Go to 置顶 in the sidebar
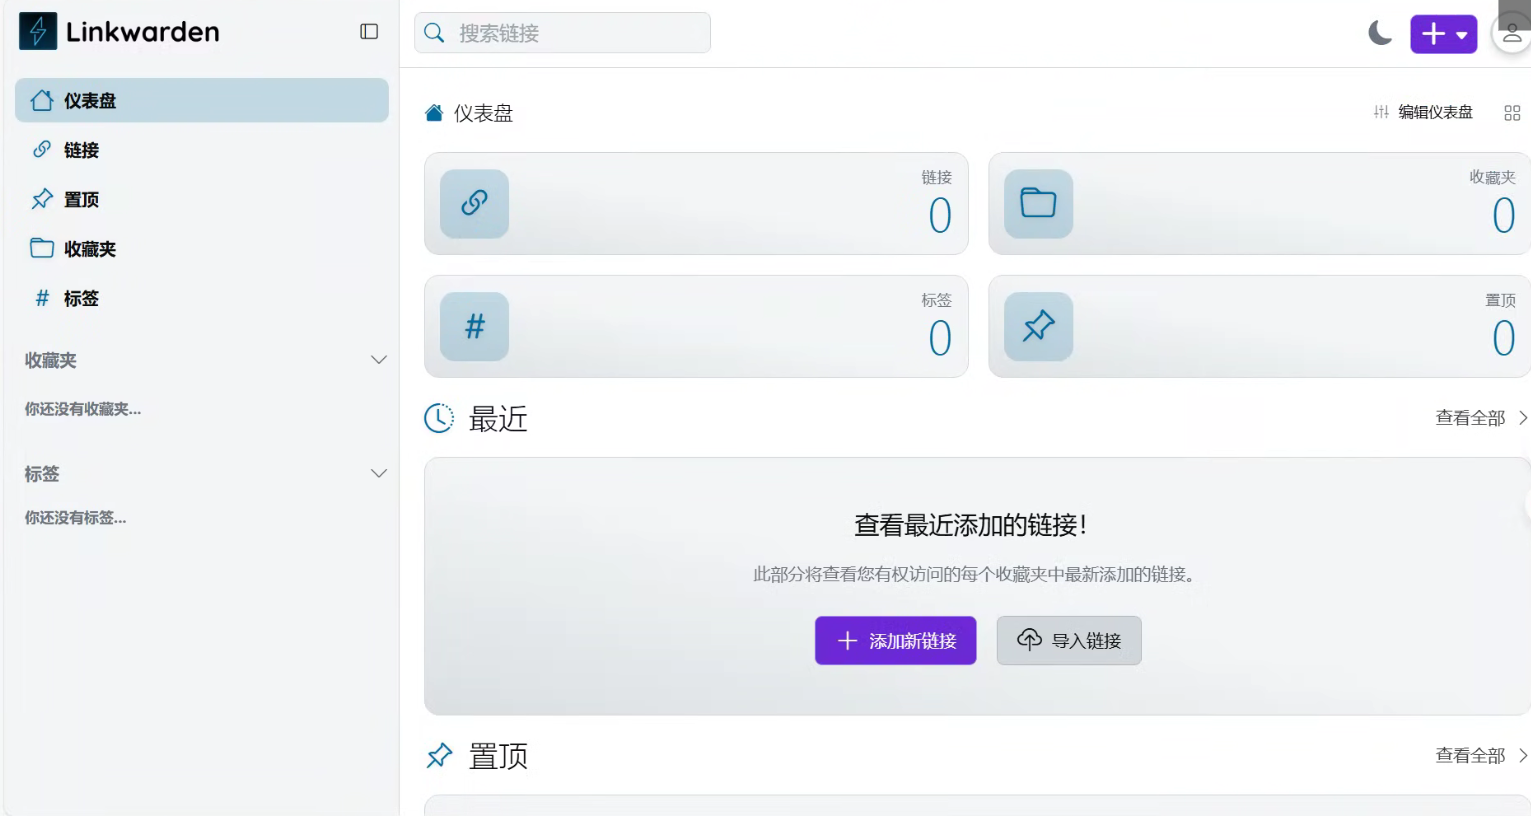Image resolution: width=1531 pixels, height=816 pixels. 81,200
